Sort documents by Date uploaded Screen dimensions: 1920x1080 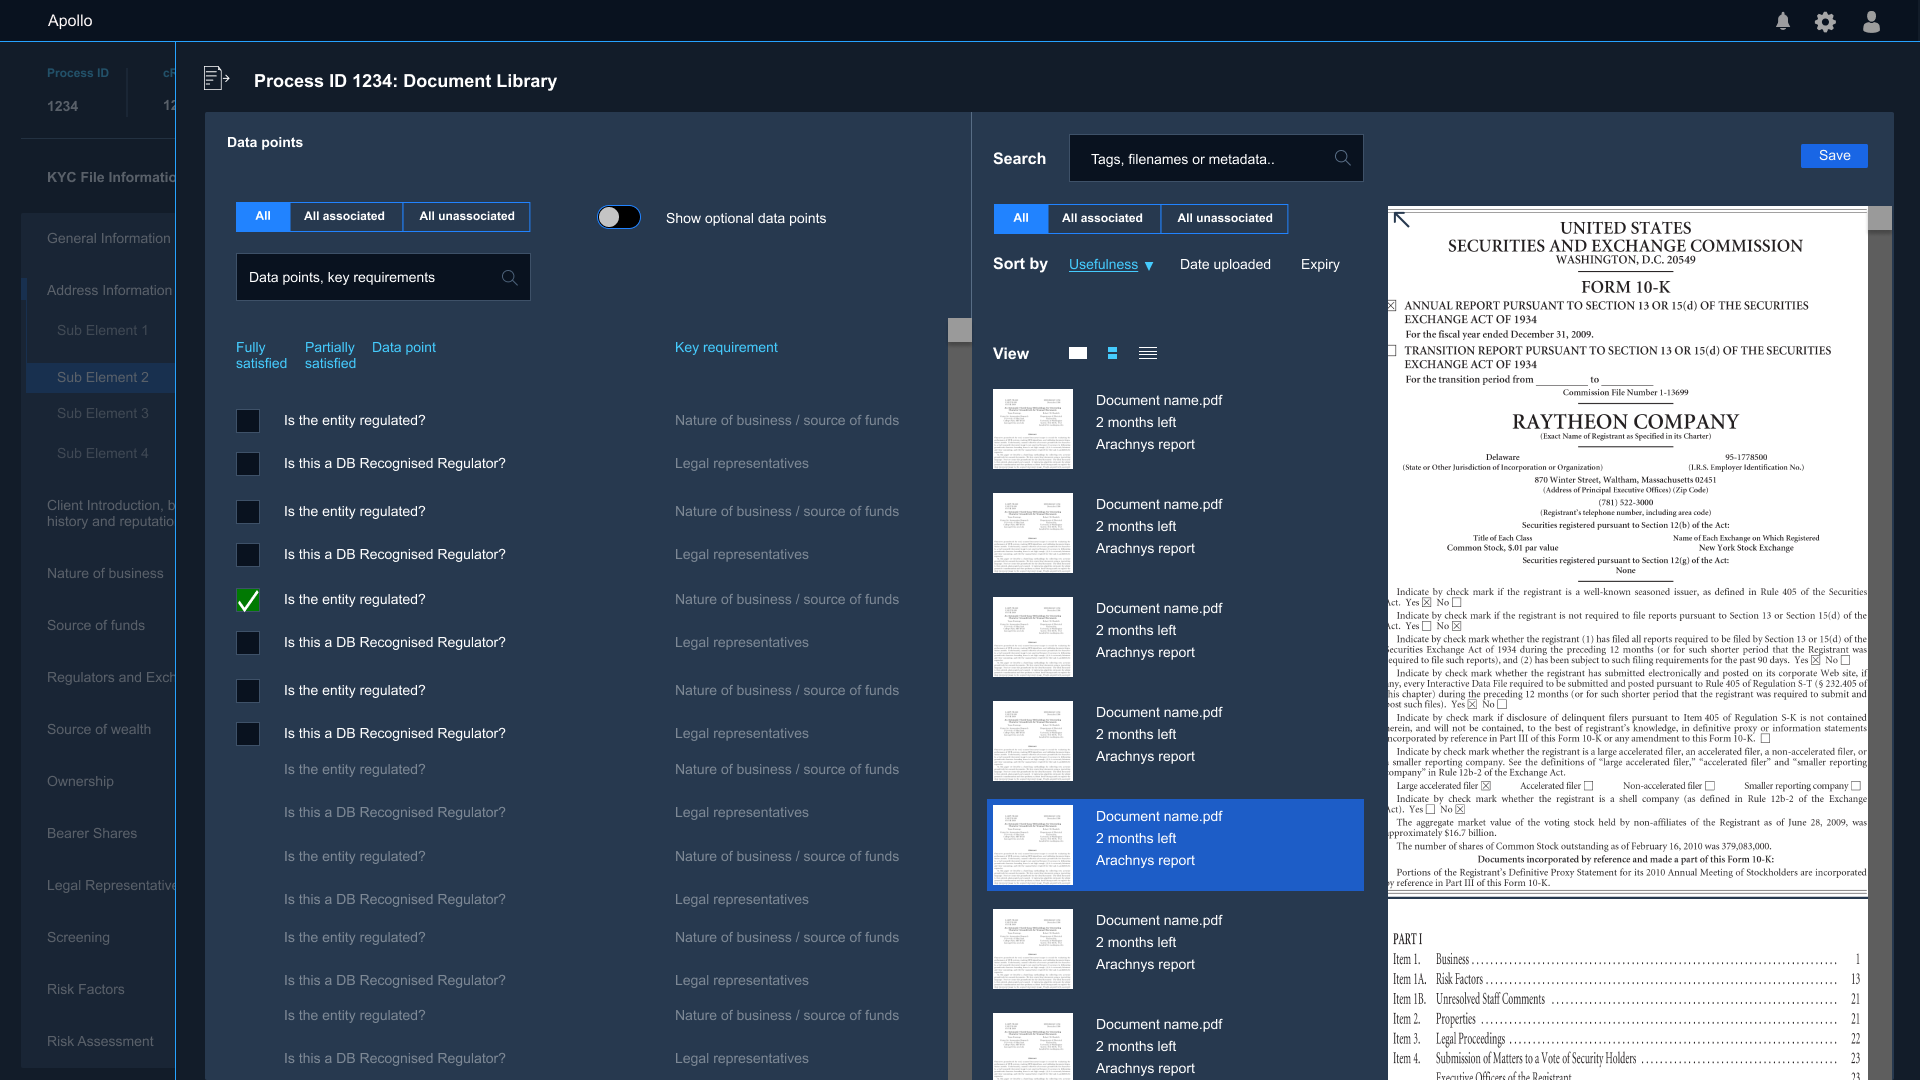point(1225,264)
